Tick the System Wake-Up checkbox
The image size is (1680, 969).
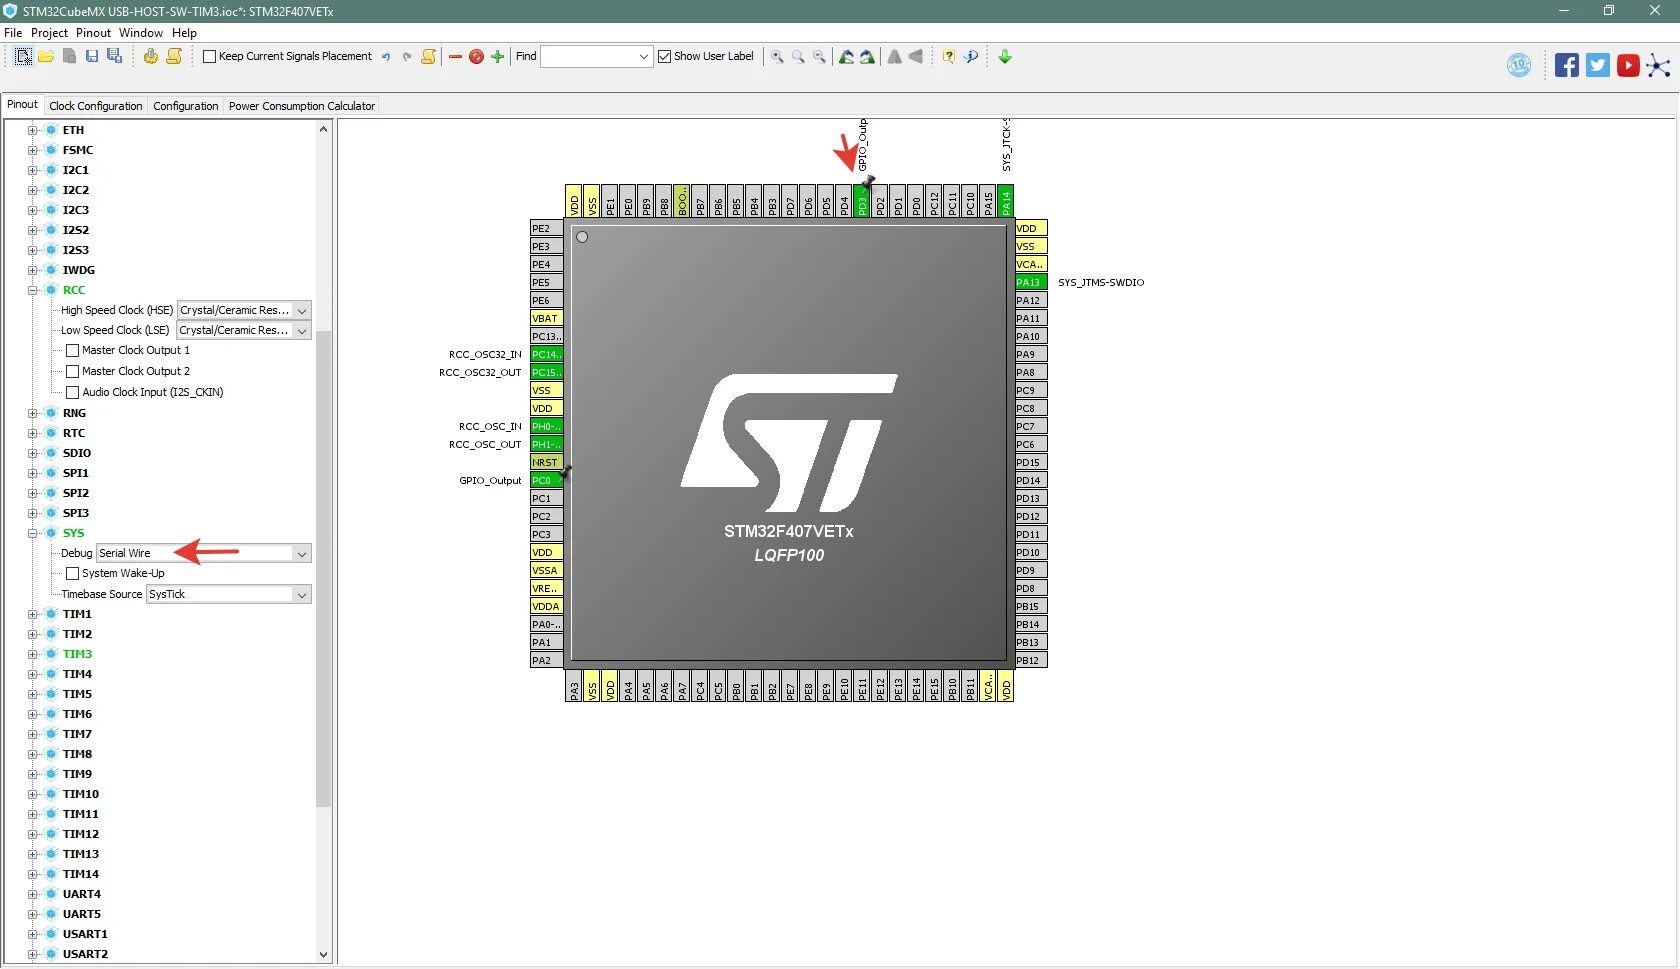(x=73, y=574)
